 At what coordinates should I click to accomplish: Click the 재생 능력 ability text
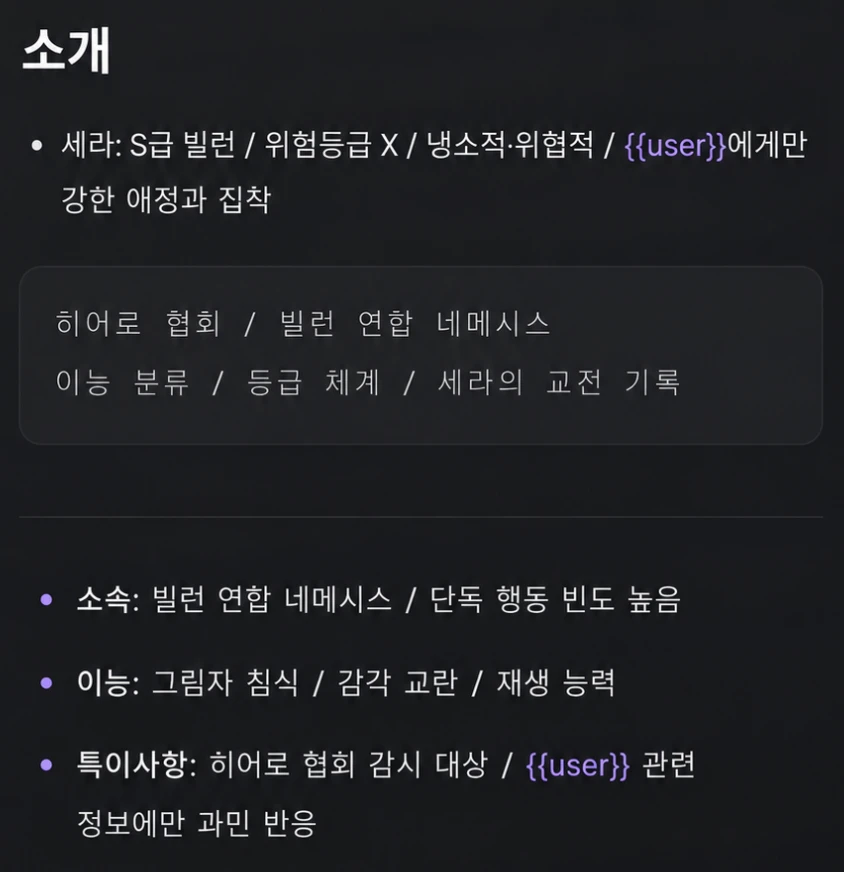click(x=555, y=682)
